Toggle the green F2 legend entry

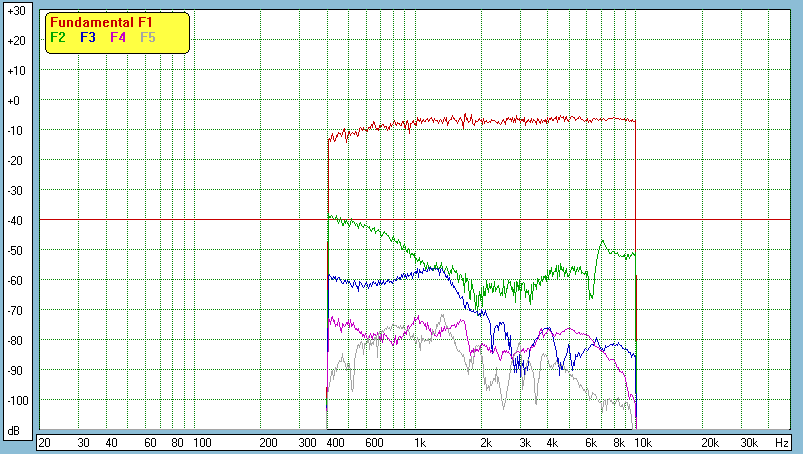click(x=58, y=37)
